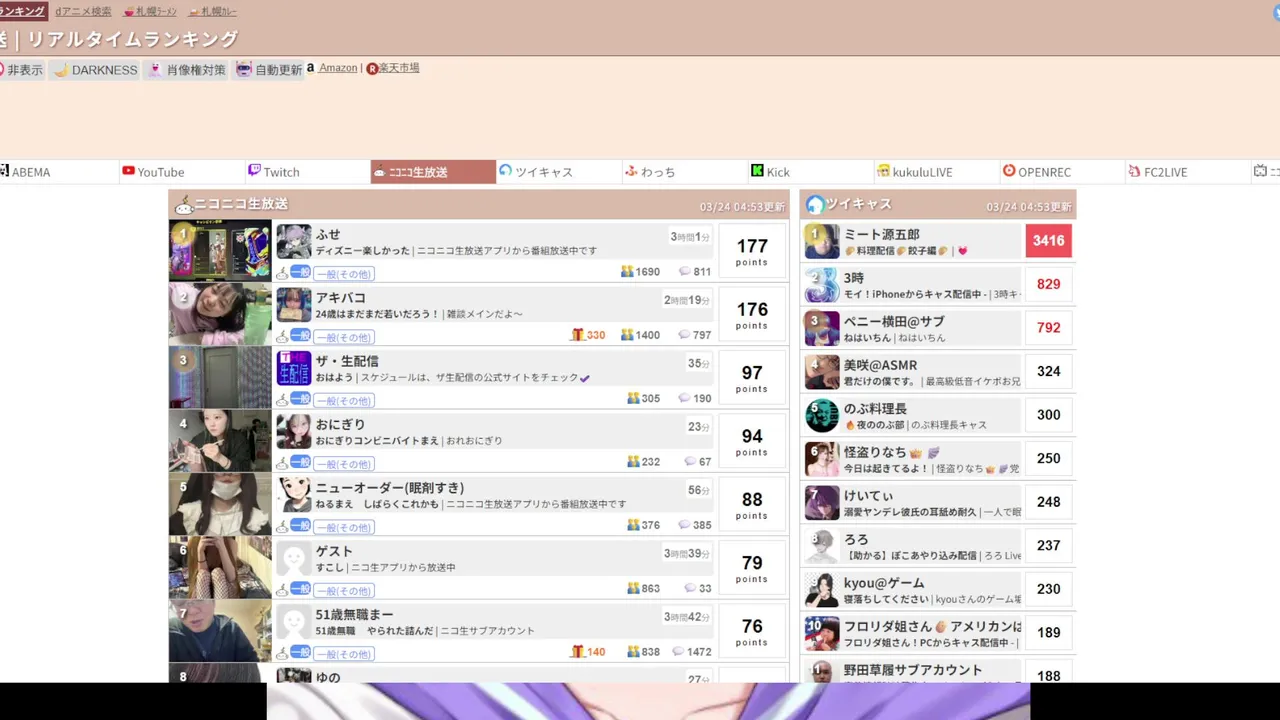Click 一般(その他) tag in ゲスト row
The image size is (1280, 720).
click(x=344, y=591)
